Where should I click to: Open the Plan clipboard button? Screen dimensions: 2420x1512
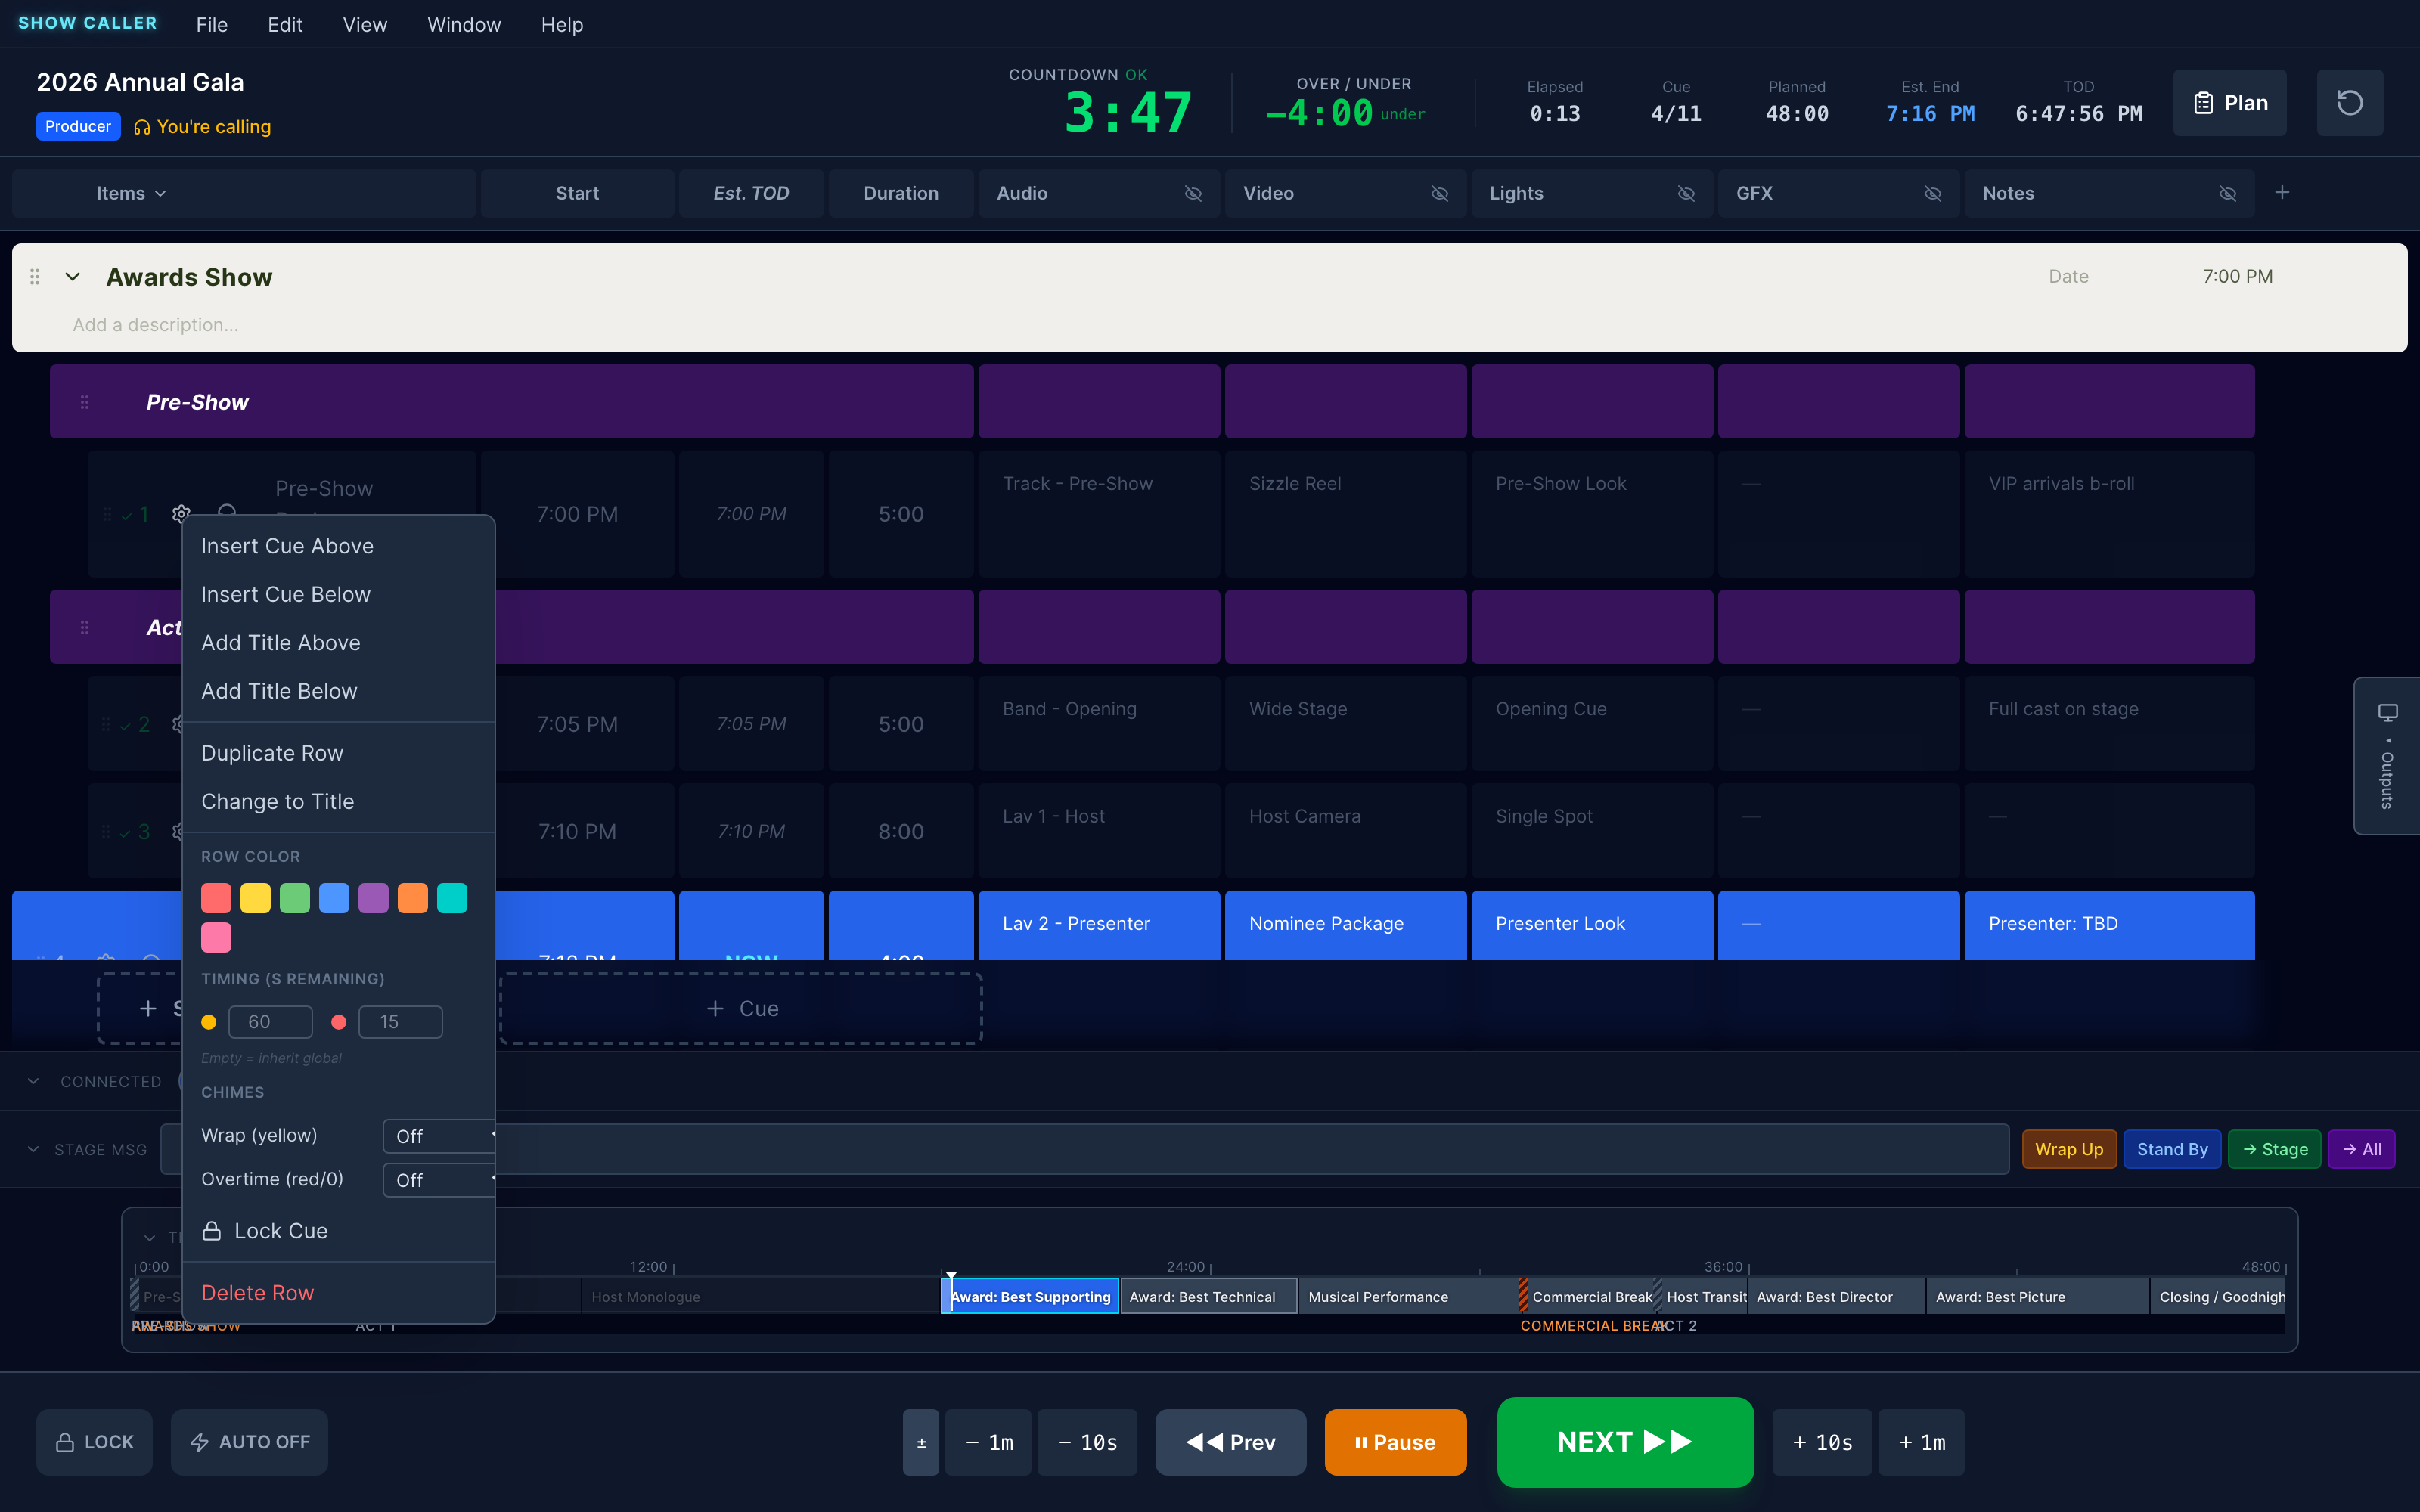click(x=2229, y=103)
